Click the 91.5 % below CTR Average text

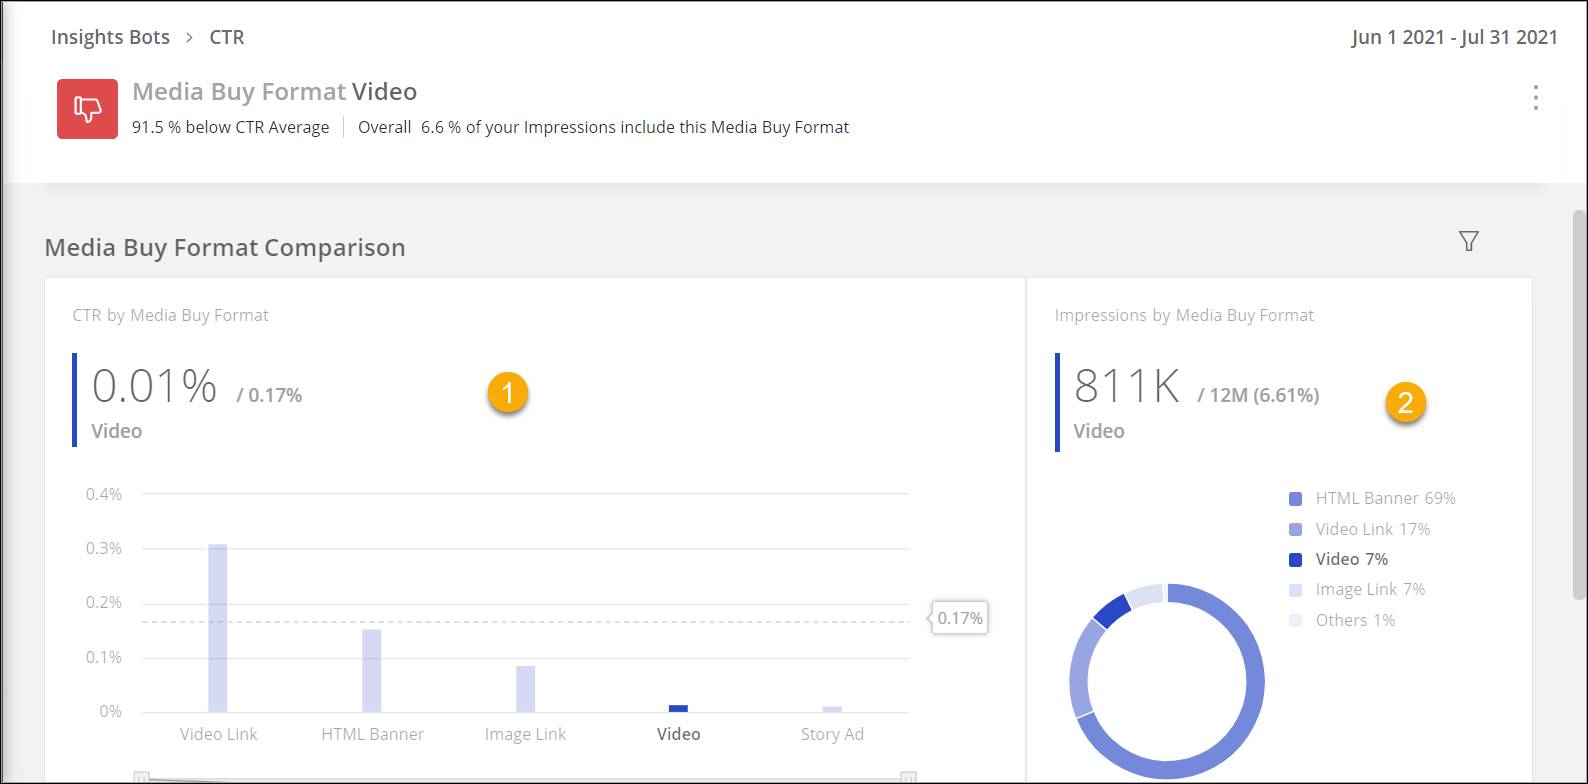231,127
